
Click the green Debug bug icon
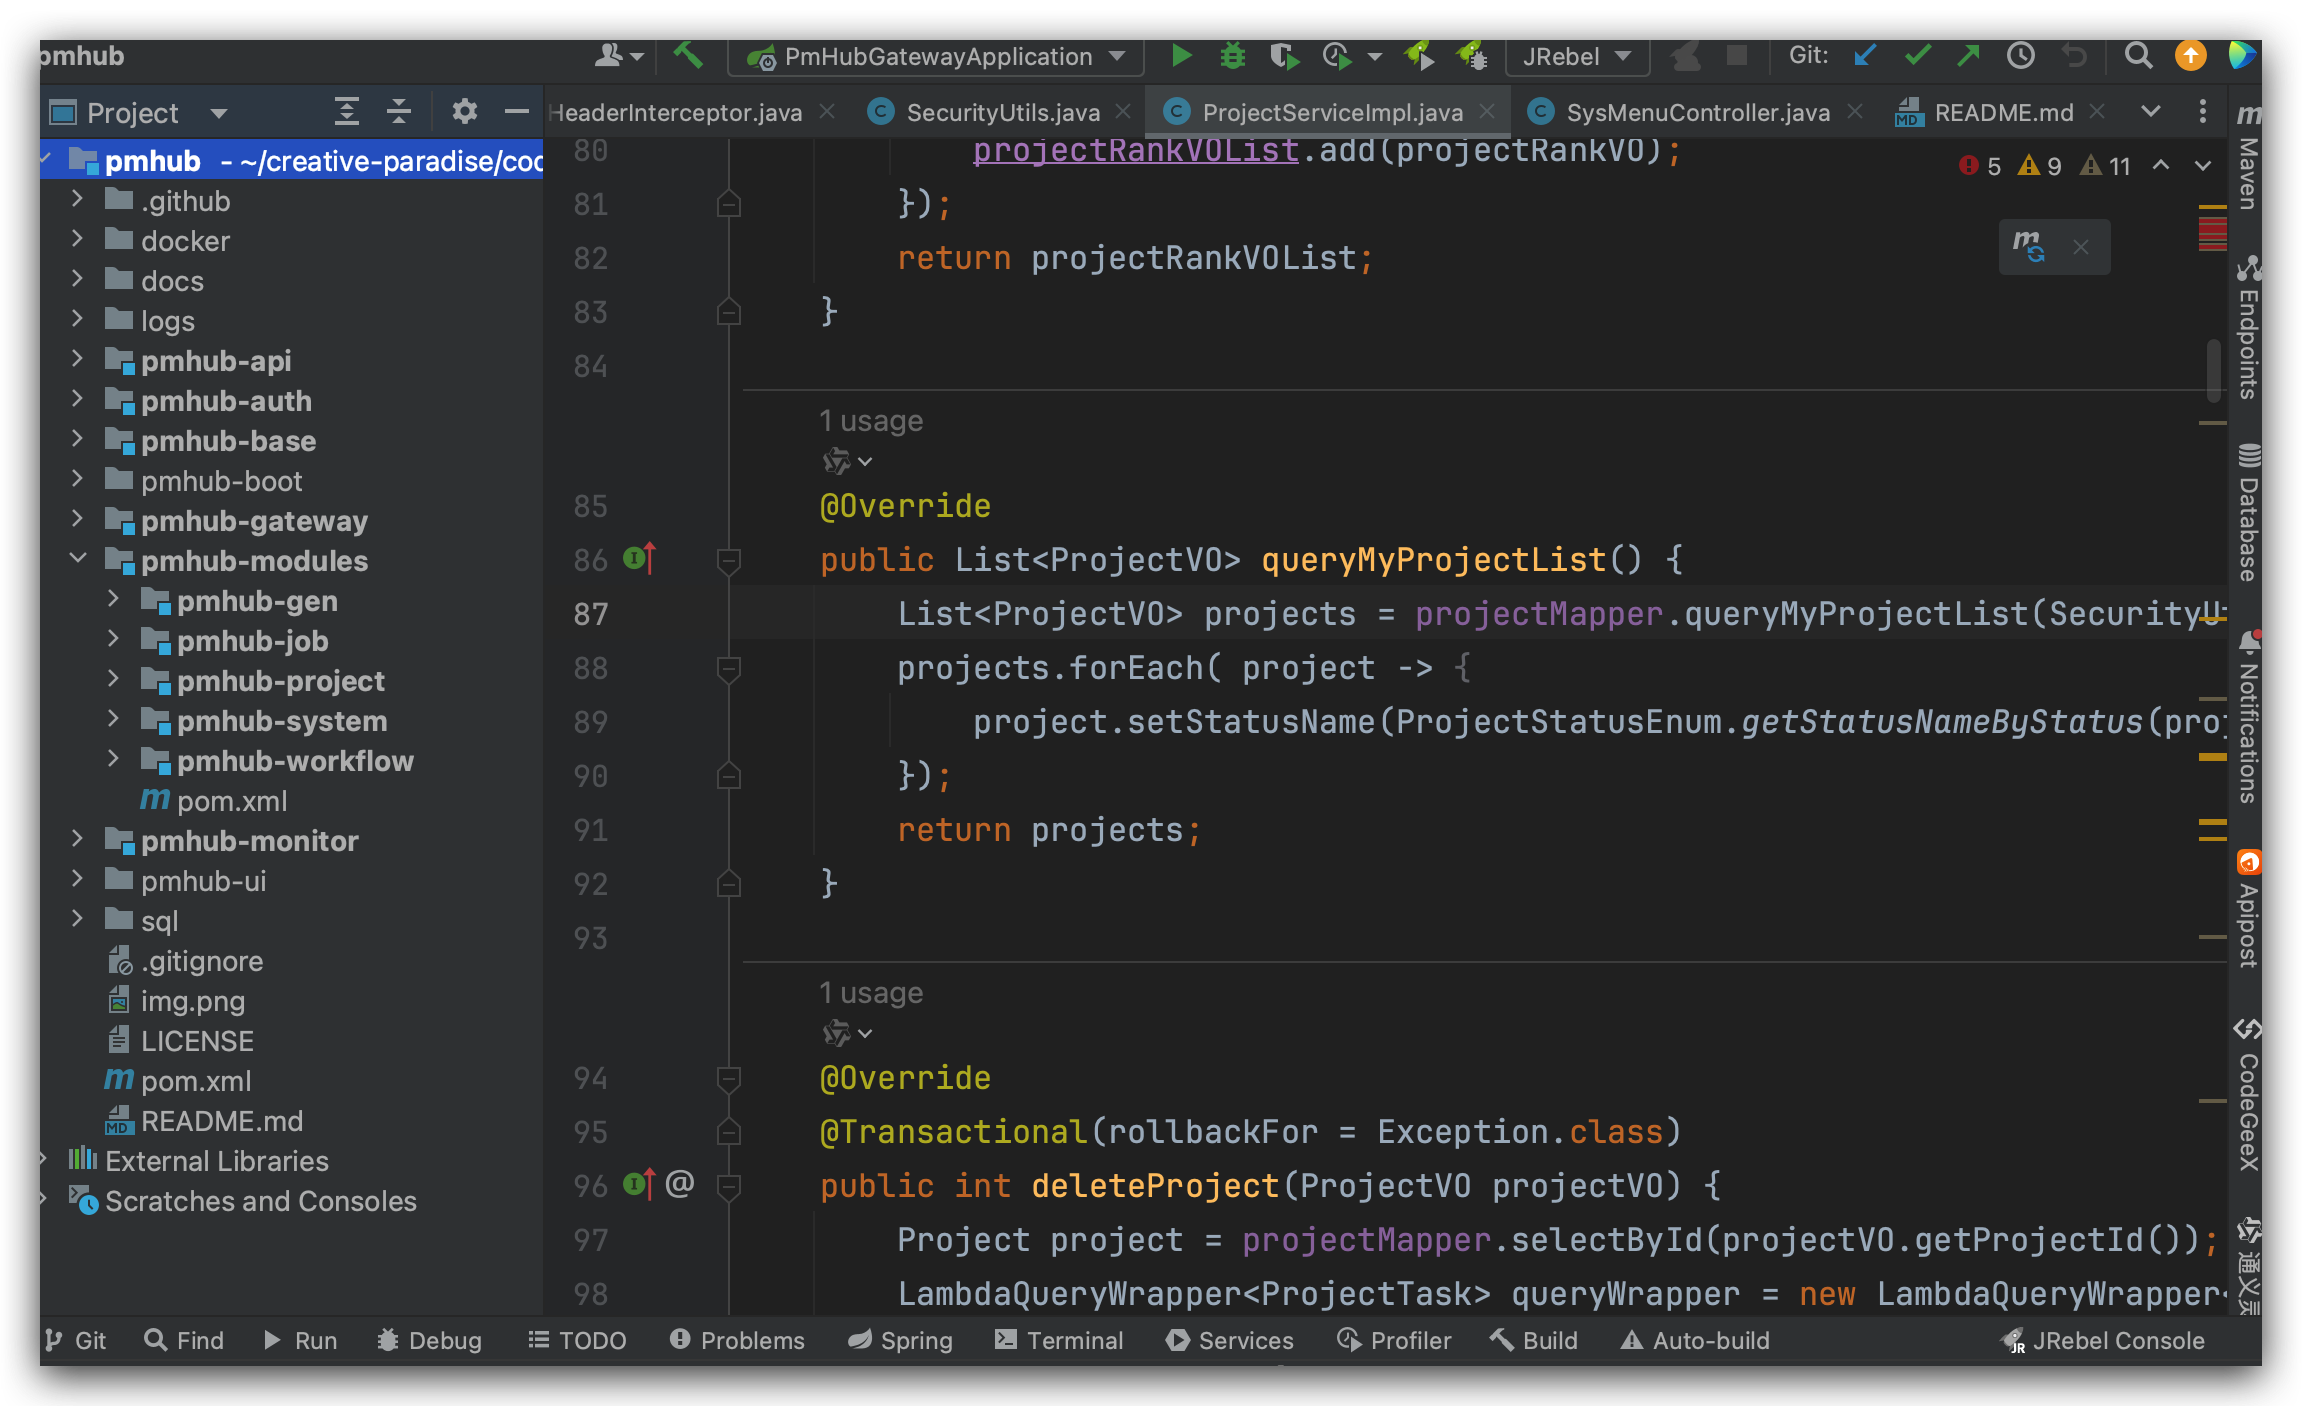pos(1232,56)
